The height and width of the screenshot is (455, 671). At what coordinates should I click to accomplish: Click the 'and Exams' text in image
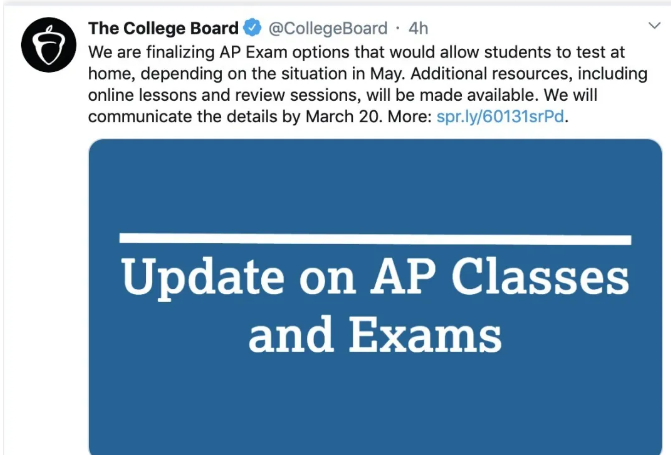click(375, 335)
